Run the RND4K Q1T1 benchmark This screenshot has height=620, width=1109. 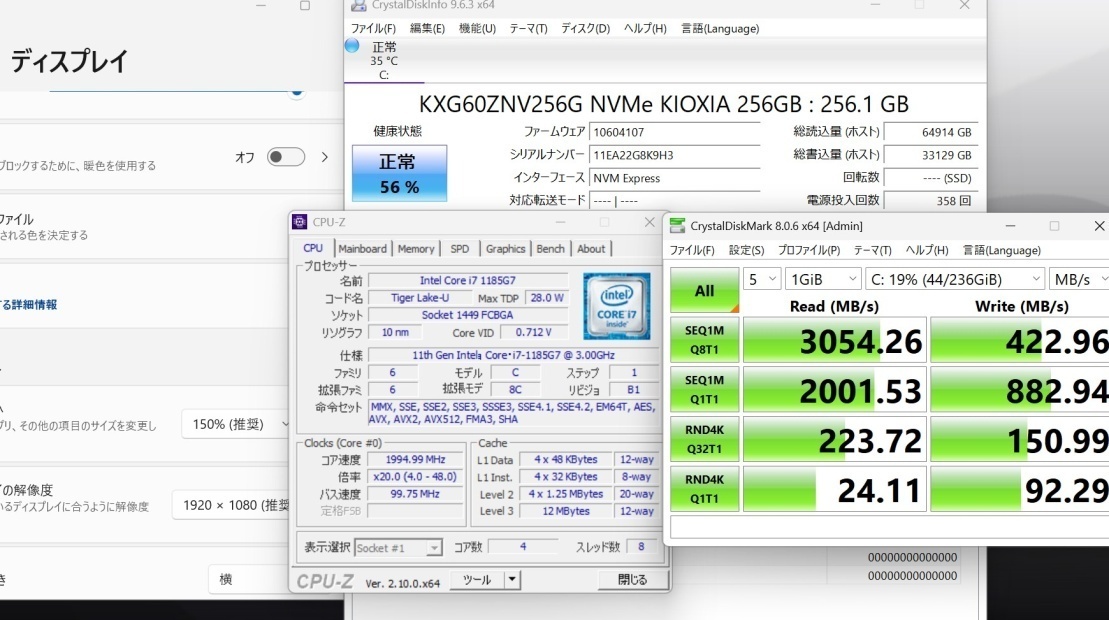pyautogui.click(x=704, y=489)
